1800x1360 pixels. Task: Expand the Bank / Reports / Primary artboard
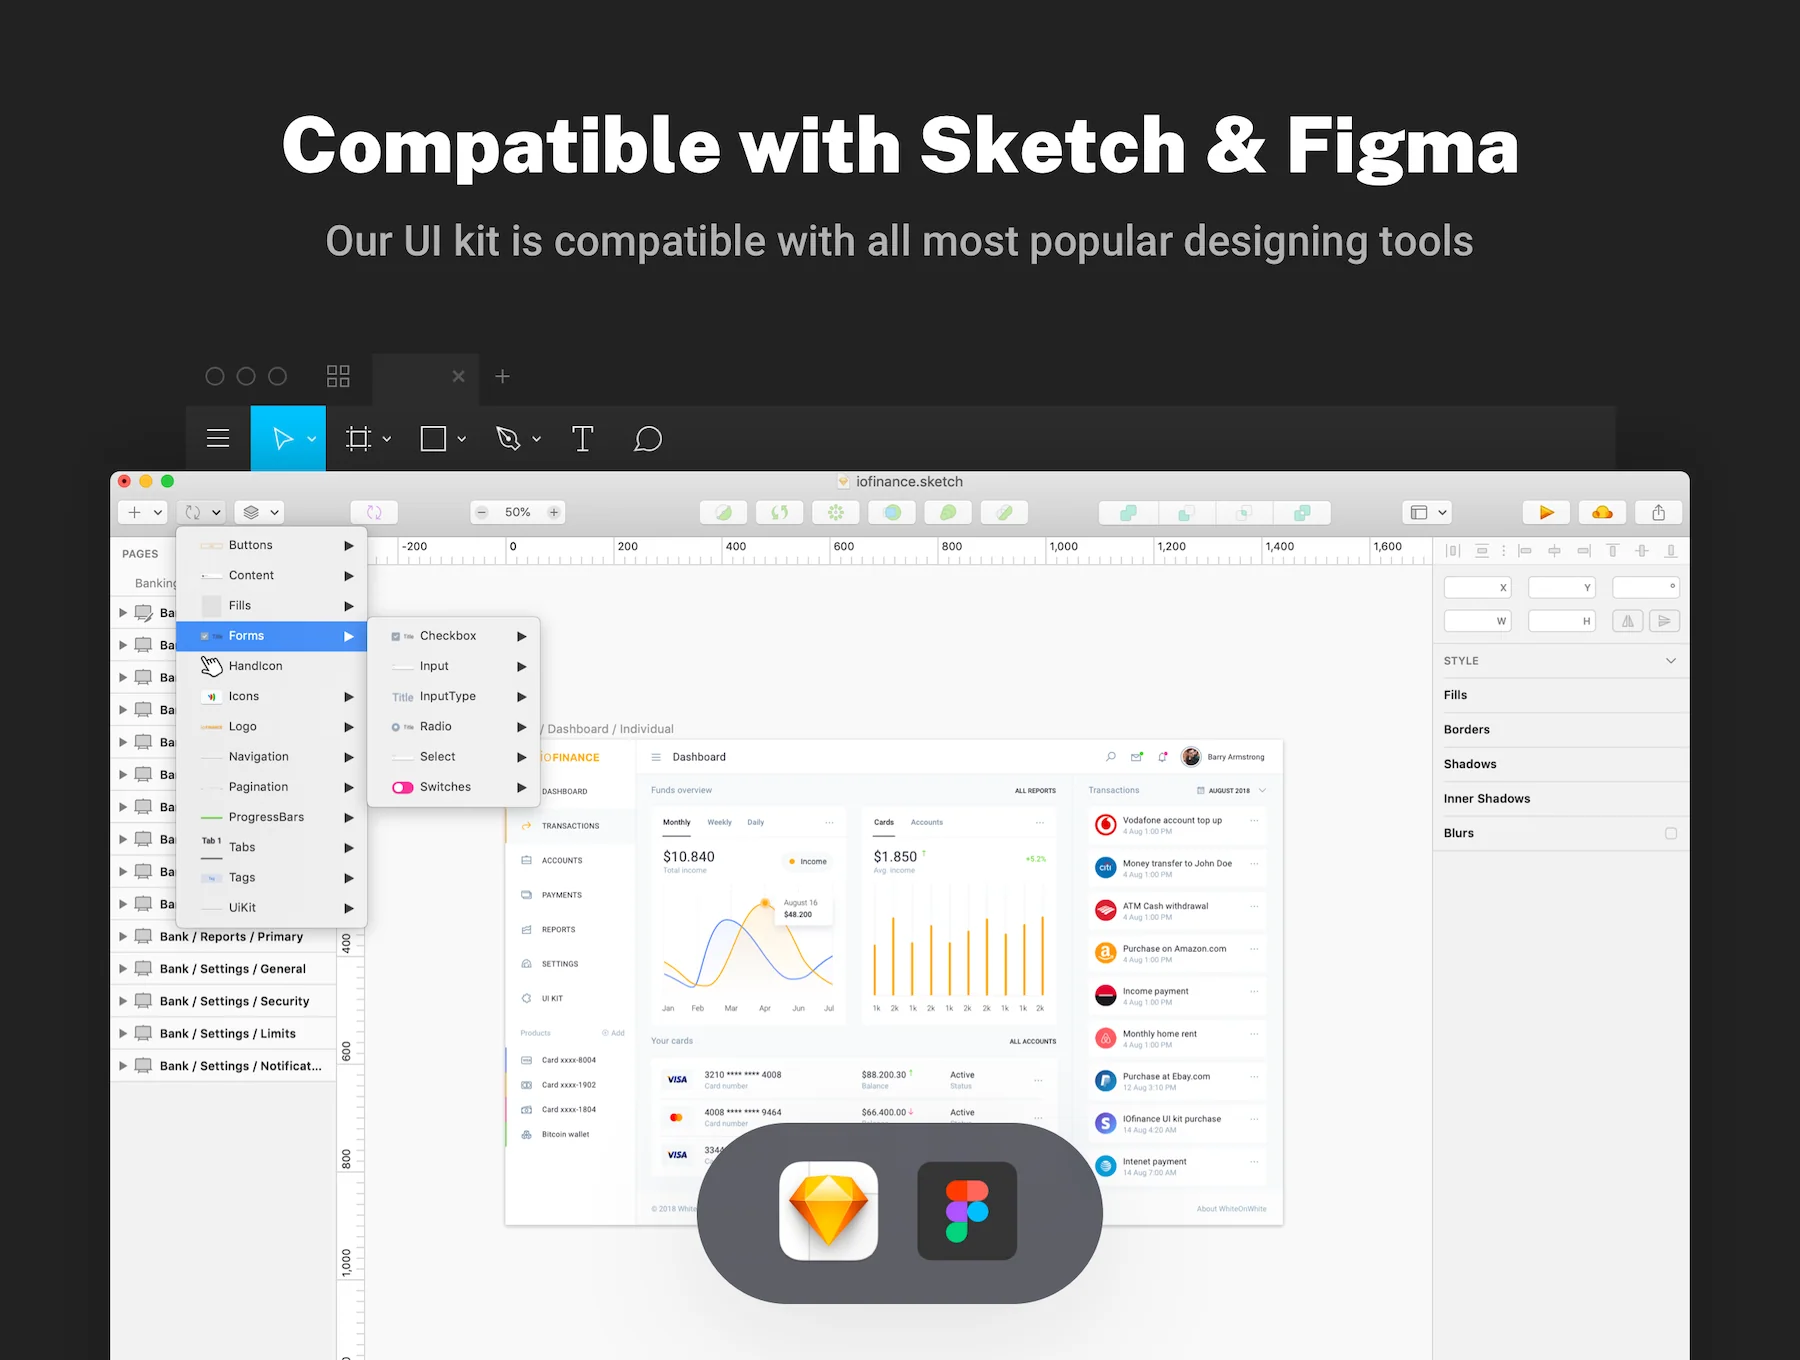point(123,937)
